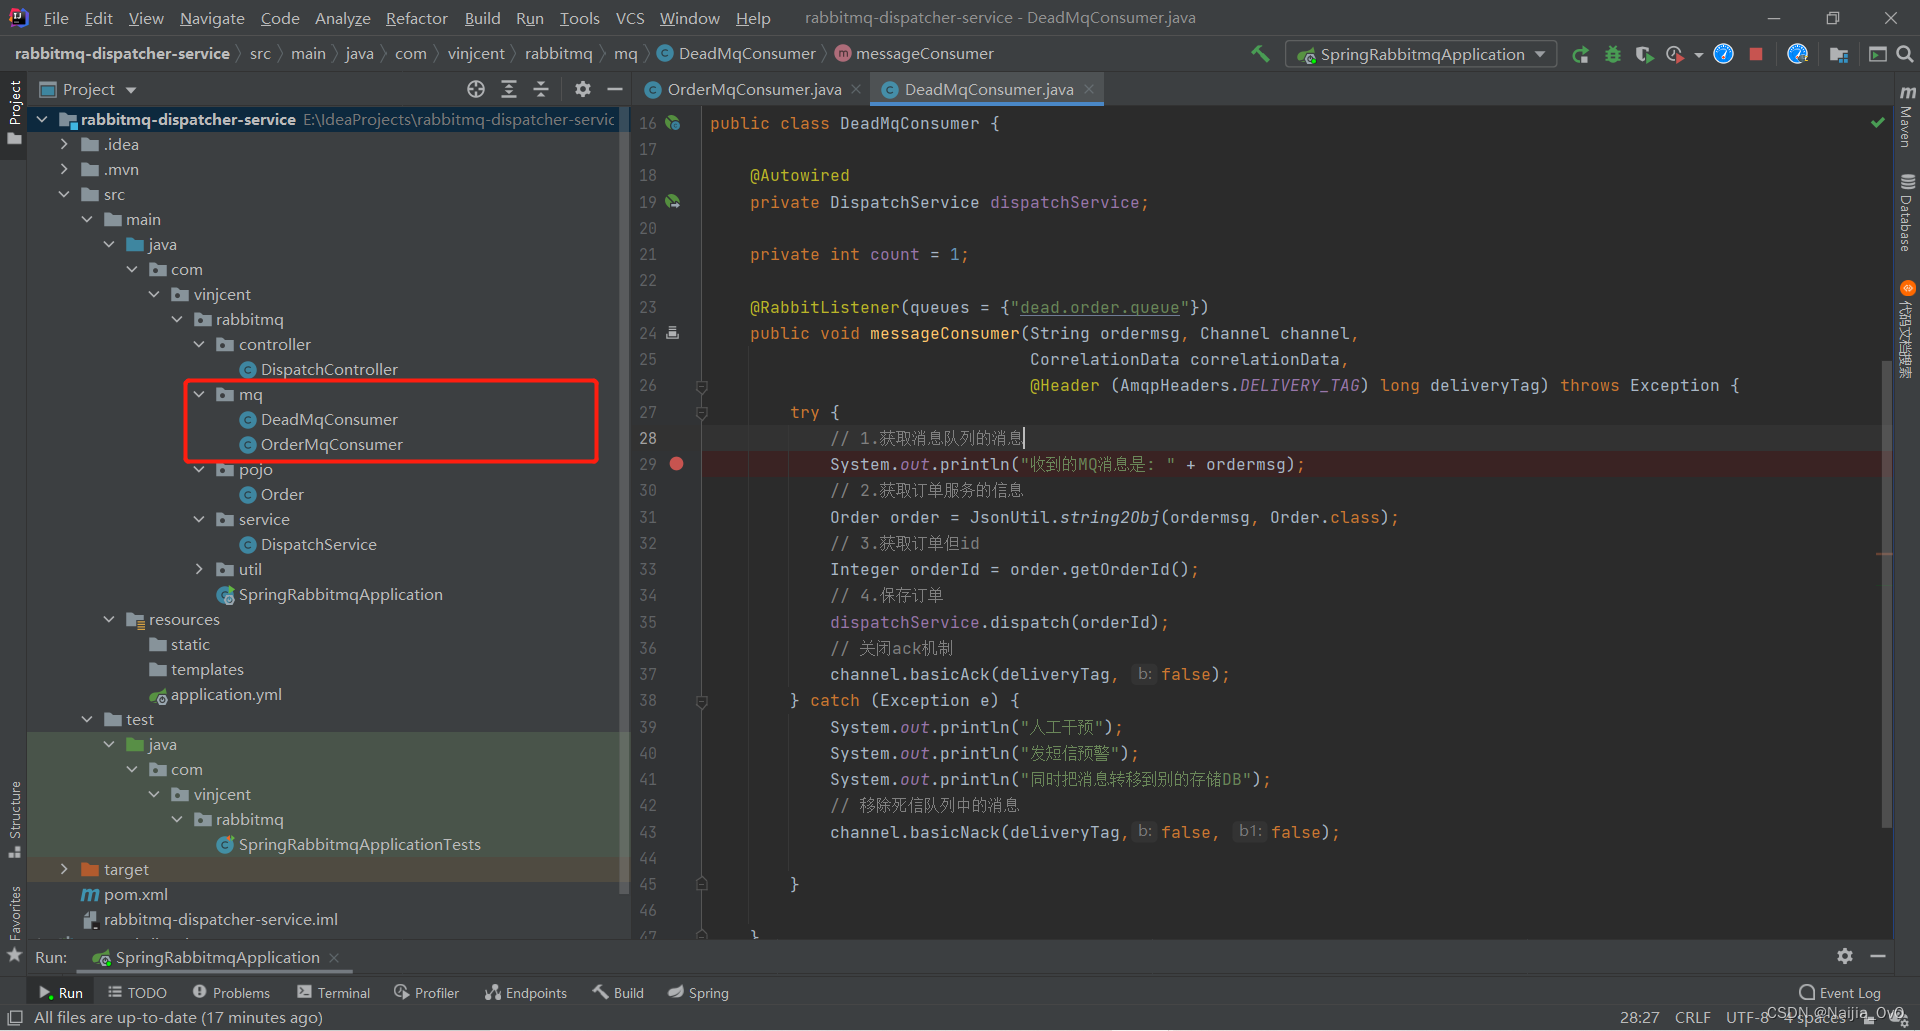Image resolution: width=1920 pixels, height=1031 pixels.
Task: Select DispatchController class in tree
Action: (x=329, y=369)
